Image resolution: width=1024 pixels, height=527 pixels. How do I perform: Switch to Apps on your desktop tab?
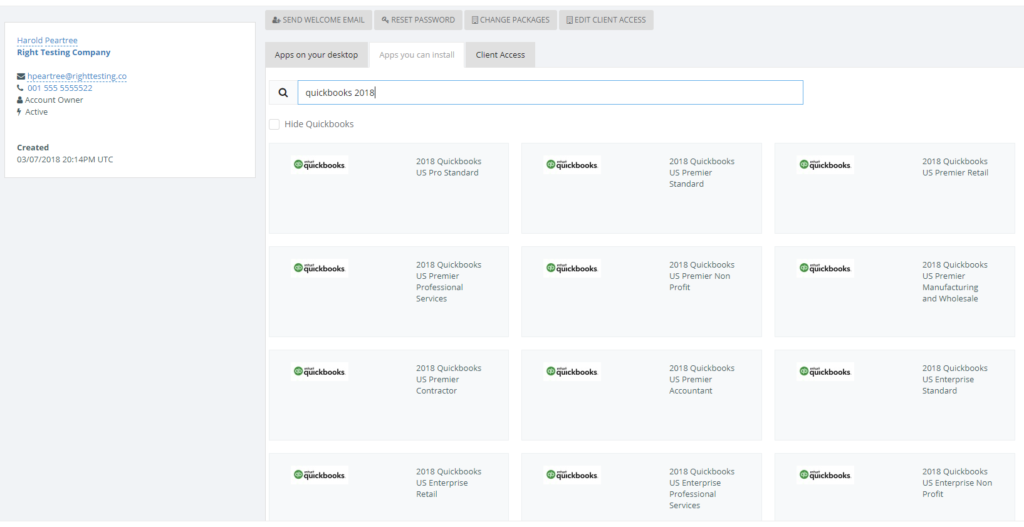point(316,55)
